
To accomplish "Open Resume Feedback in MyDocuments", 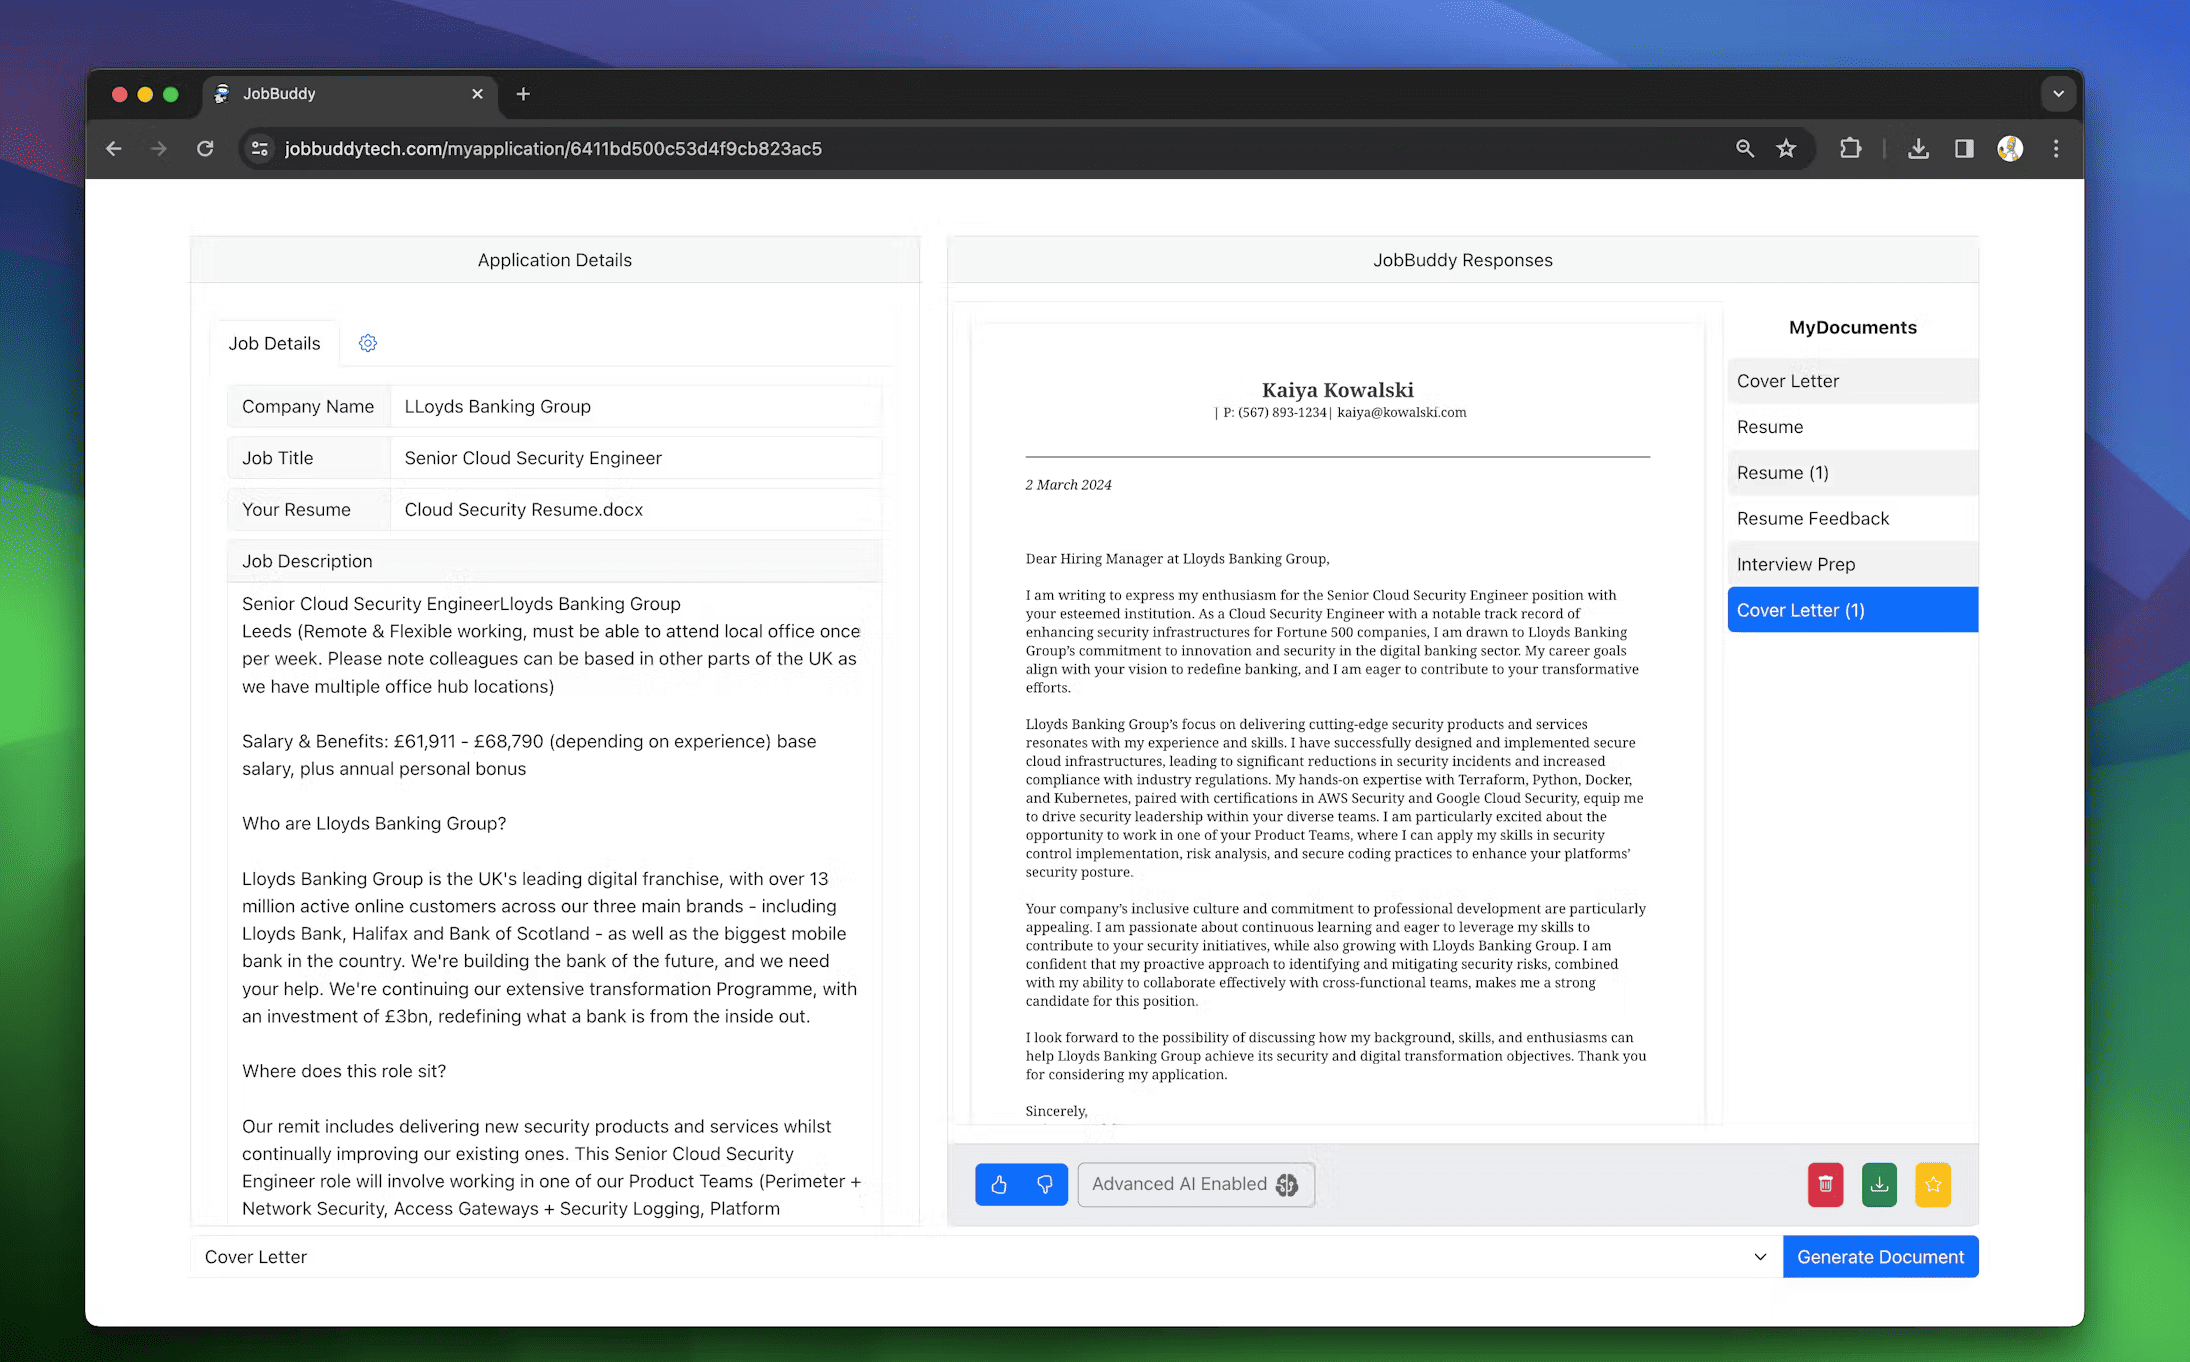I will click(x=1852, y=519).
